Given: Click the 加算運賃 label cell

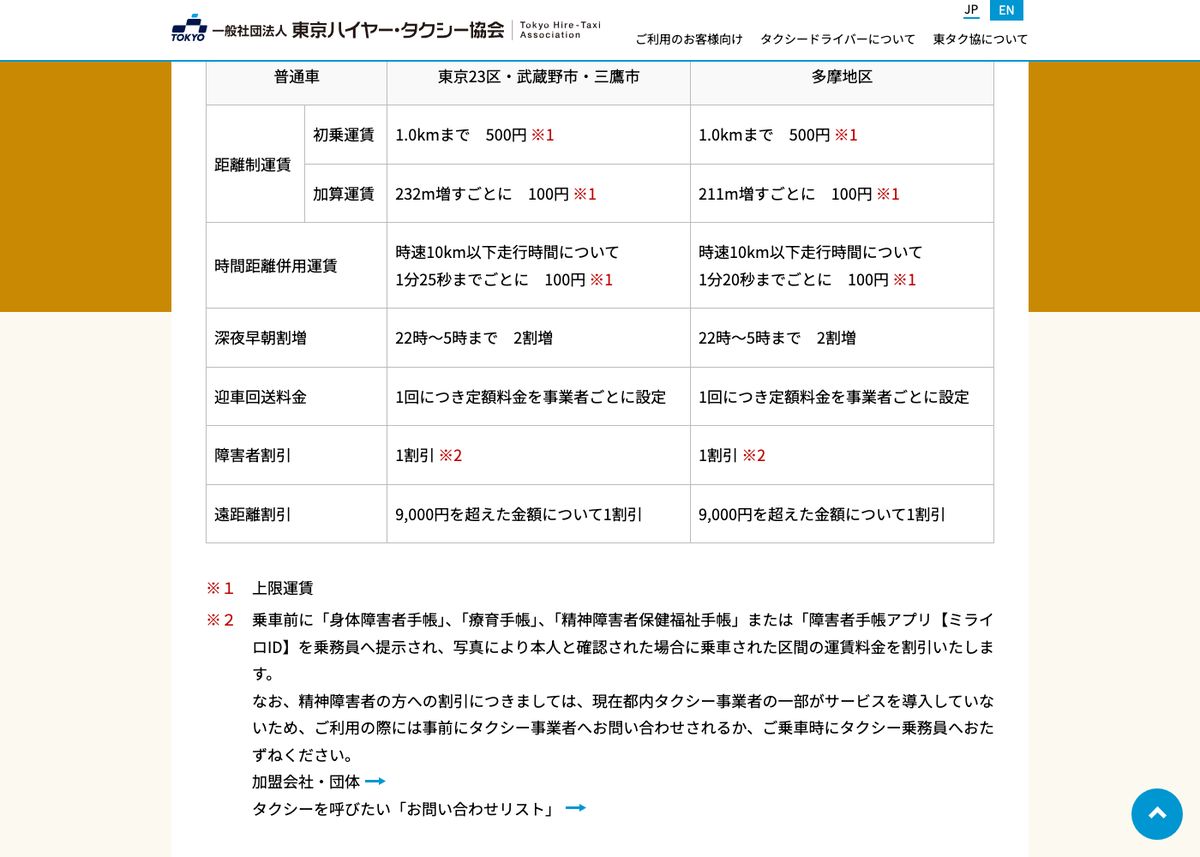Looking at the screenshot, I should 344,193.
